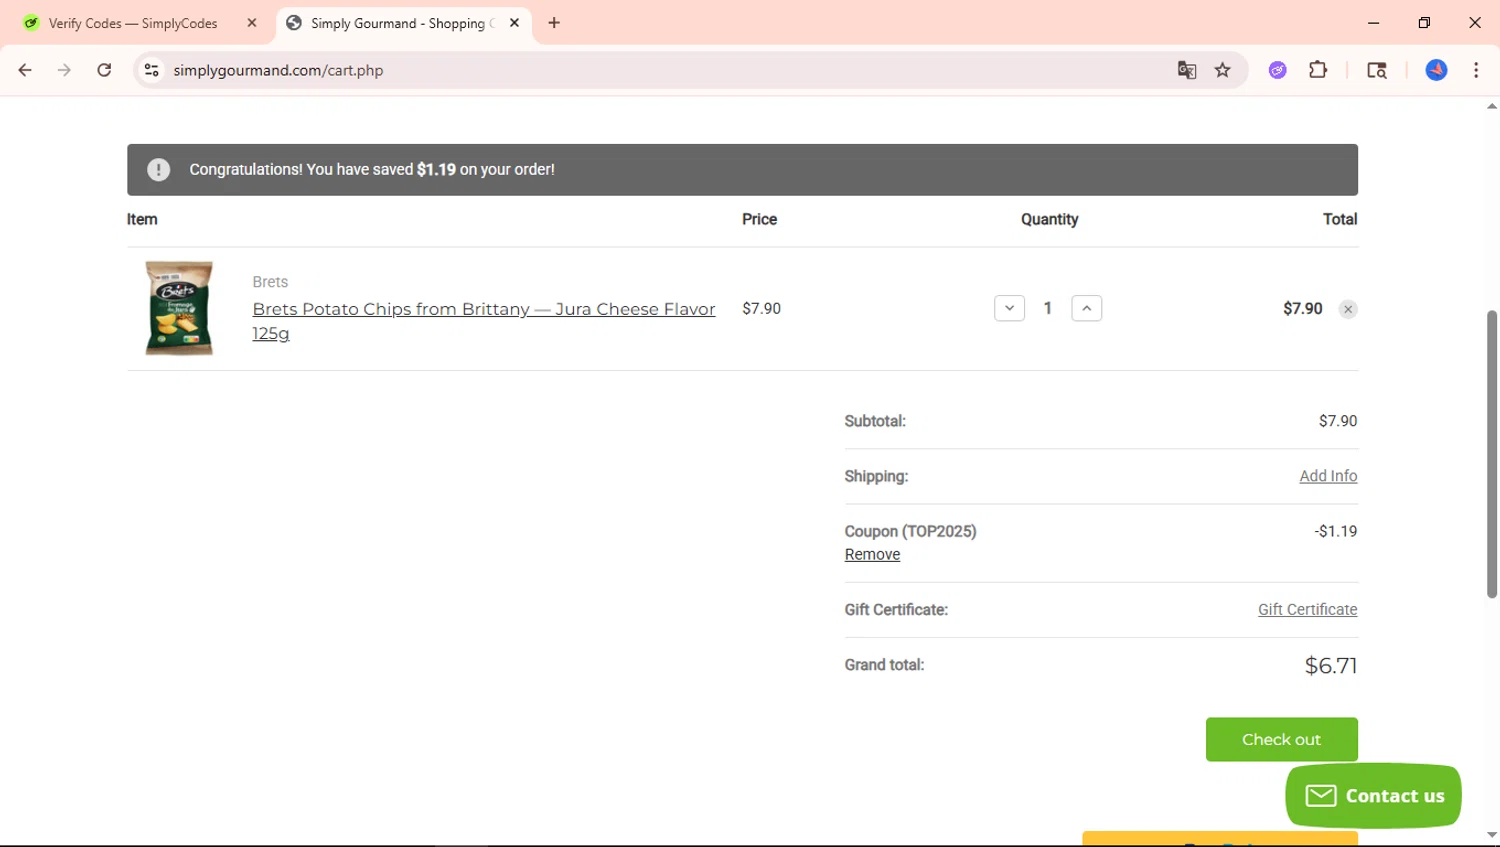Click the page vertical scrollbar thumb
The height and width of the screenshot is (847, 1500).
coord(1492,454)
